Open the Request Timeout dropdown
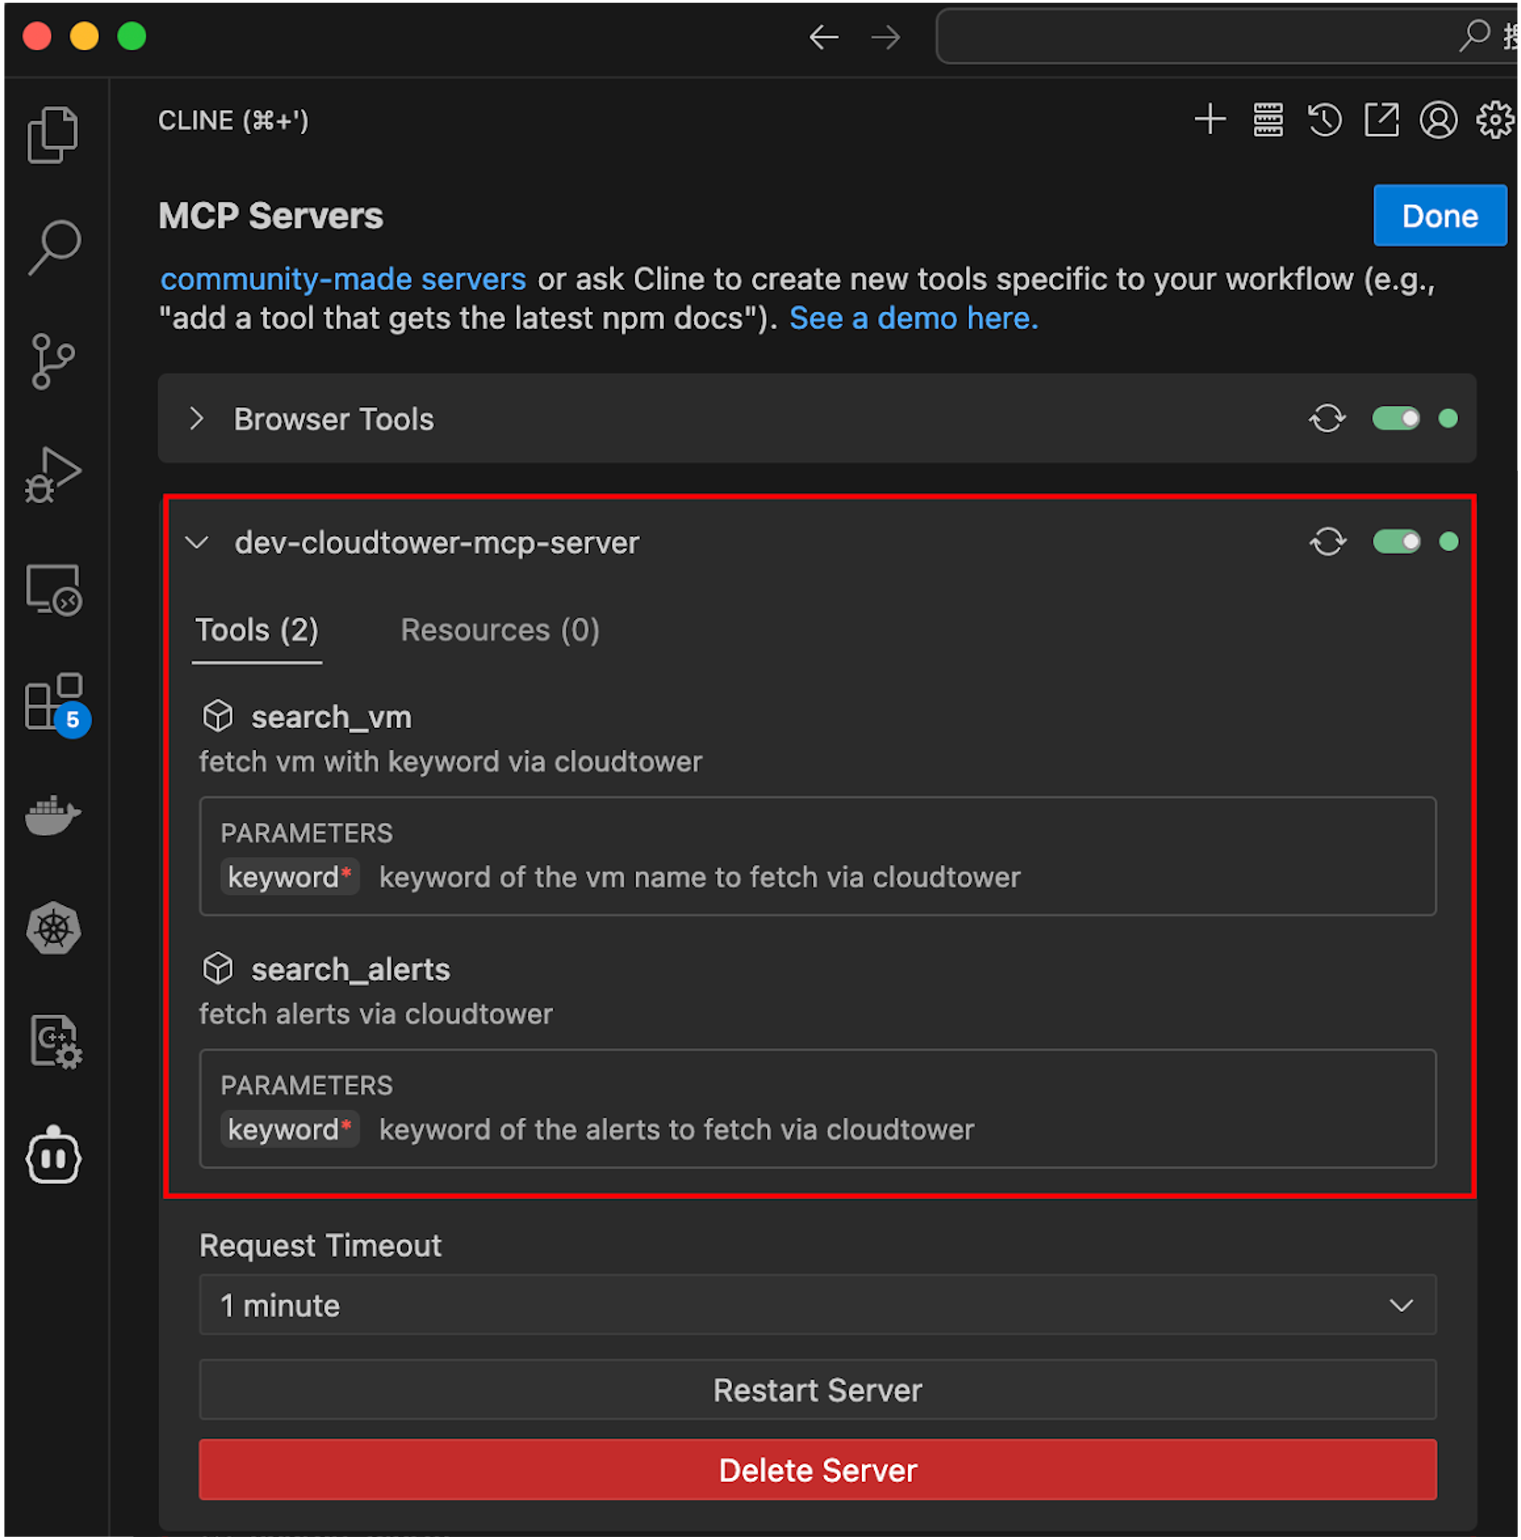The height and width of the screenshot is (1540, 1521). 817,1305
